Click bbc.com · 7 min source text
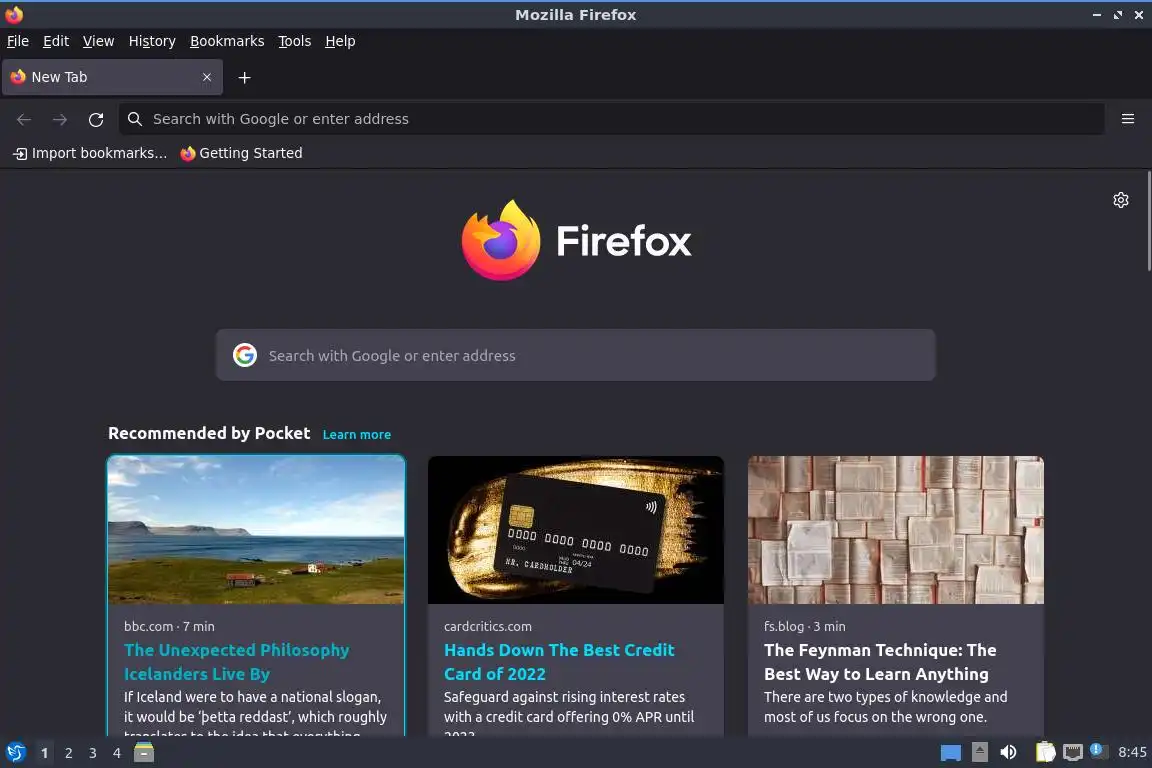This screenshot has height=768, width=1152. (x=169, y=626)
